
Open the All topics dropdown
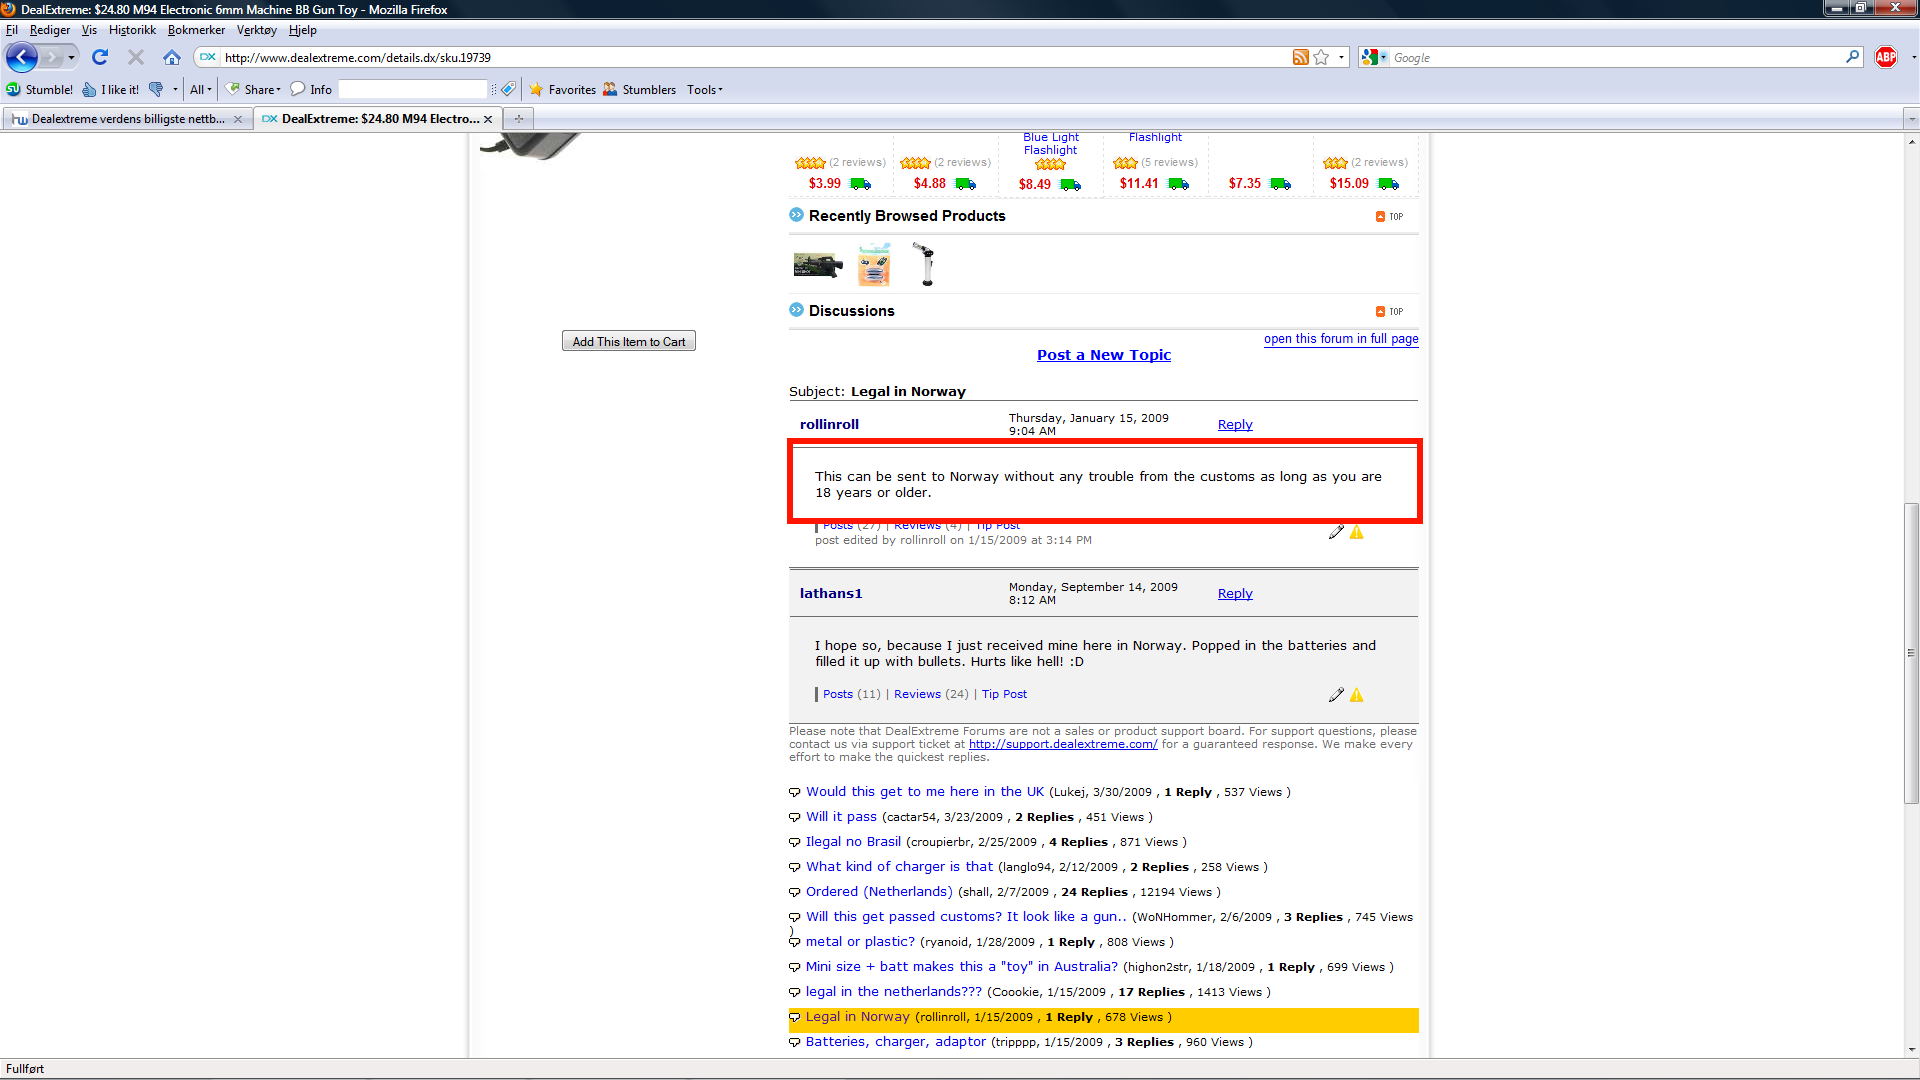pos(201,89)
